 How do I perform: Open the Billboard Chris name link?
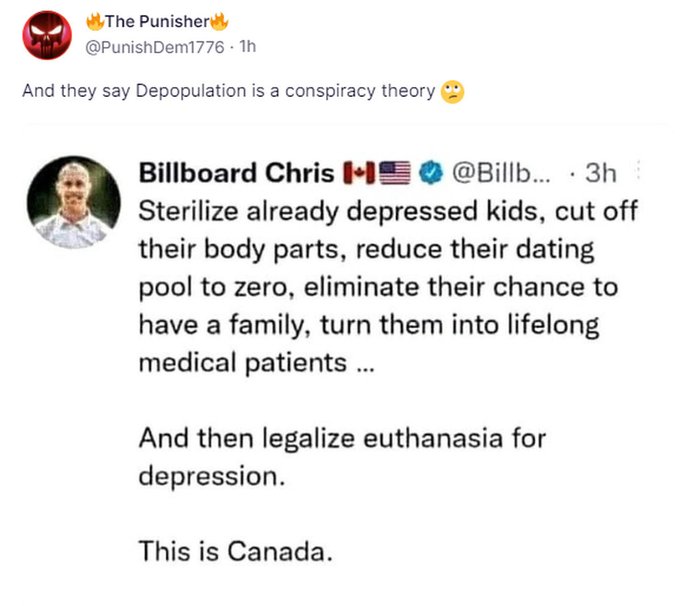pos(235,173)
